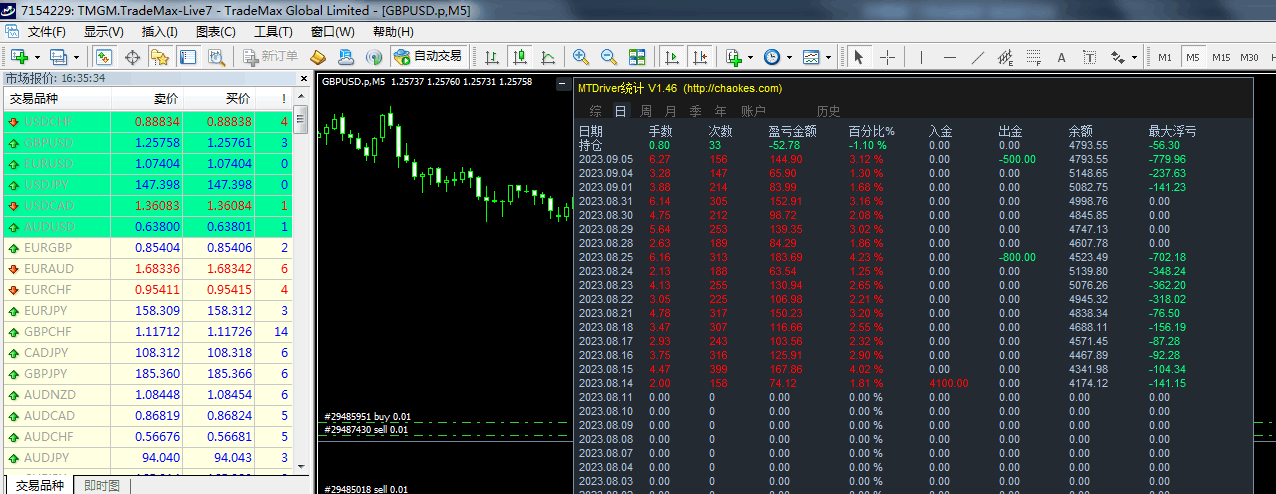Switch chart timeframe to M15

click(1221, 57)
